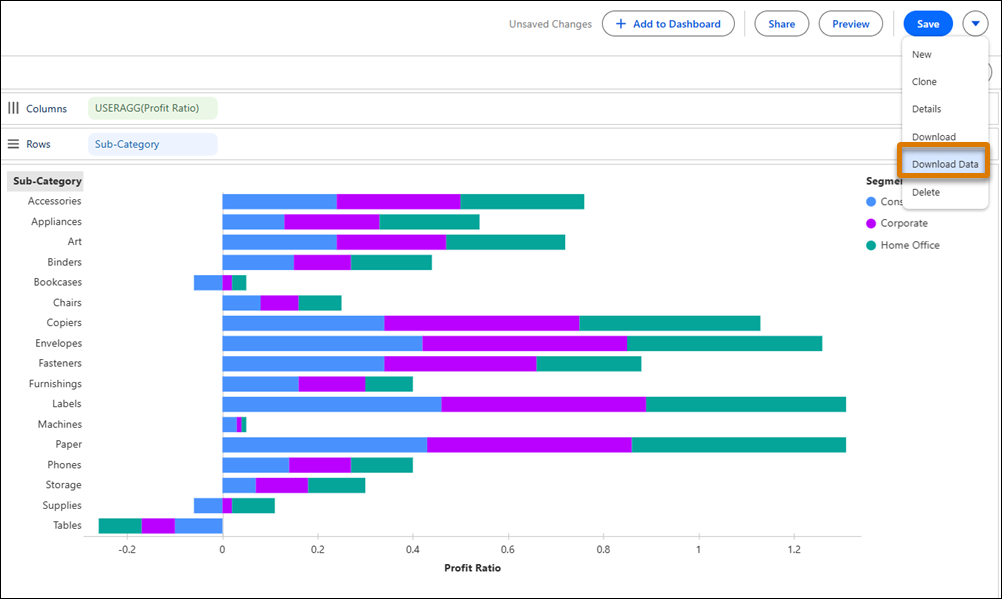
Task: Click the Save button
Action: [x=928, y=24]
